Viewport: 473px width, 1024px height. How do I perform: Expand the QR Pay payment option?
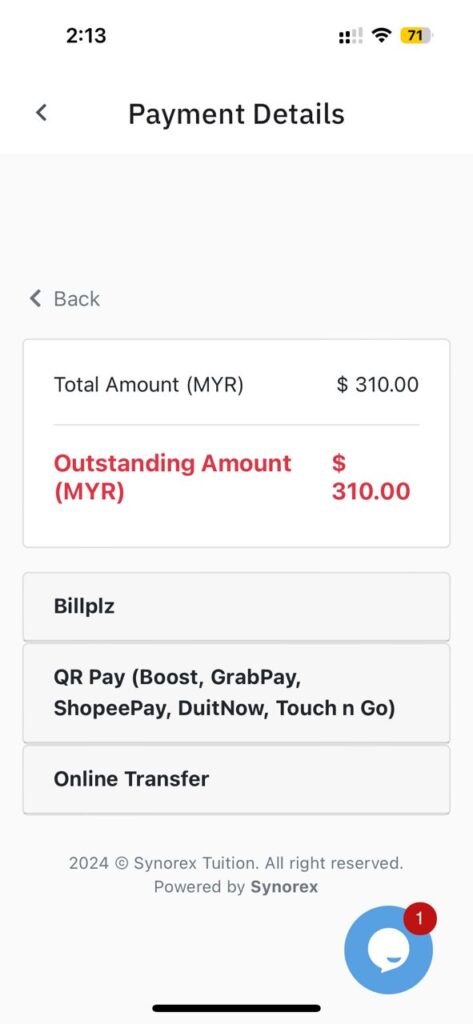(x=236, y=693)
